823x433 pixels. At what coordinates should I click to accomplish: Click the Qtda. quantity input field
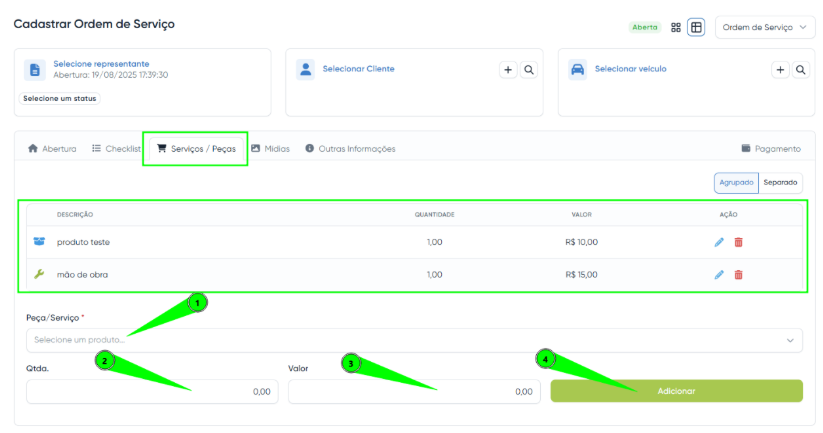[152, 391]
